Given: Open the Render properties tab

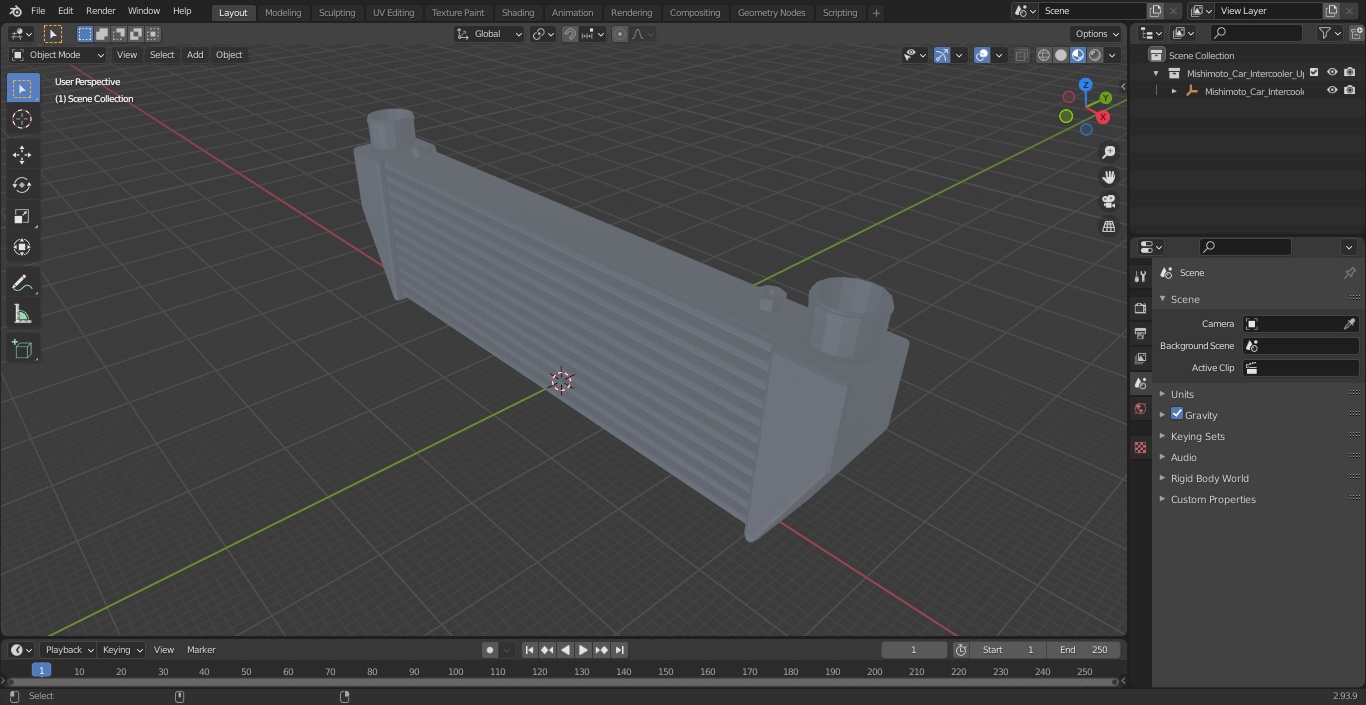Looking at the screenshot, I should point(1140,308).
